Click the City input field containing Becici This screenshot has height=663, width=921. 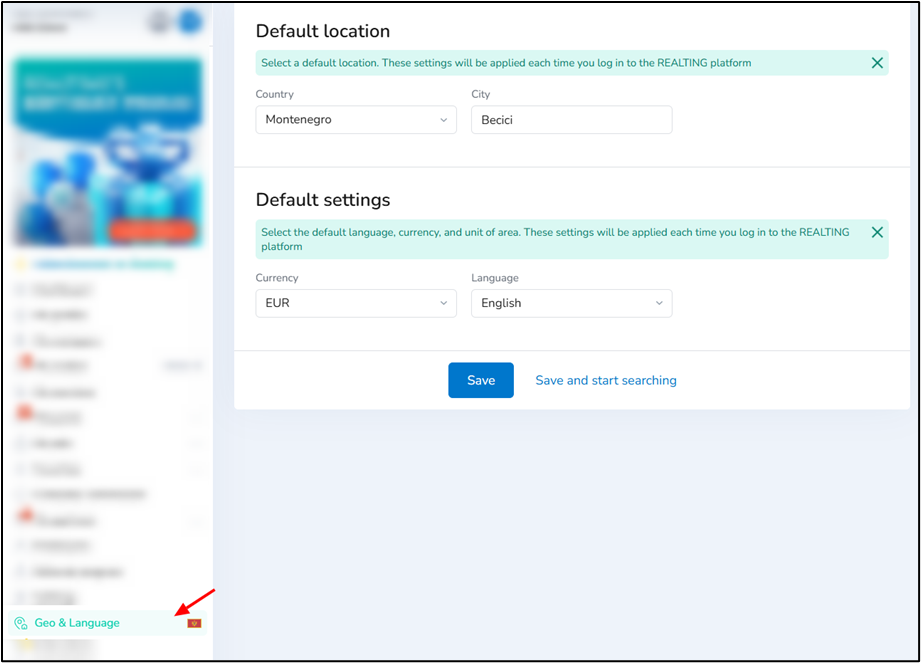coord(572,120)
